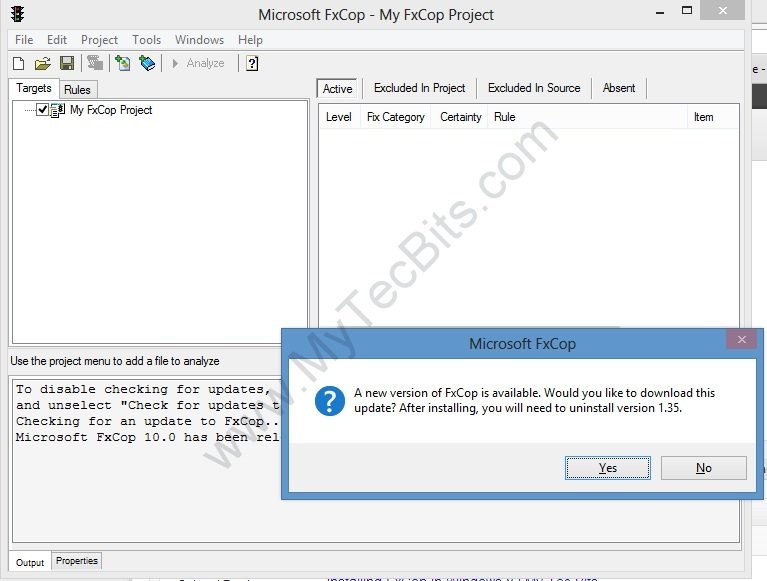Viewport: 767px width, 581px height.
Task: Save the project with the floppy disk icon
Action: point(67,63)
